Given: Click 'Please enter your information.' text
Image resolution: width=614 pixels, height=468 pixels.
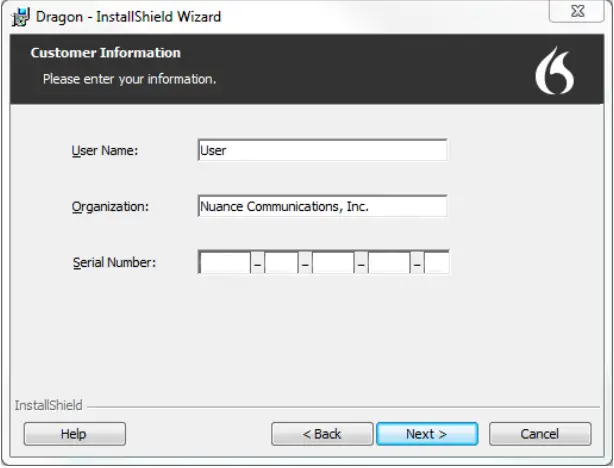Looking at the screenshot, I should pyautogui.click(x=129, y=79).
